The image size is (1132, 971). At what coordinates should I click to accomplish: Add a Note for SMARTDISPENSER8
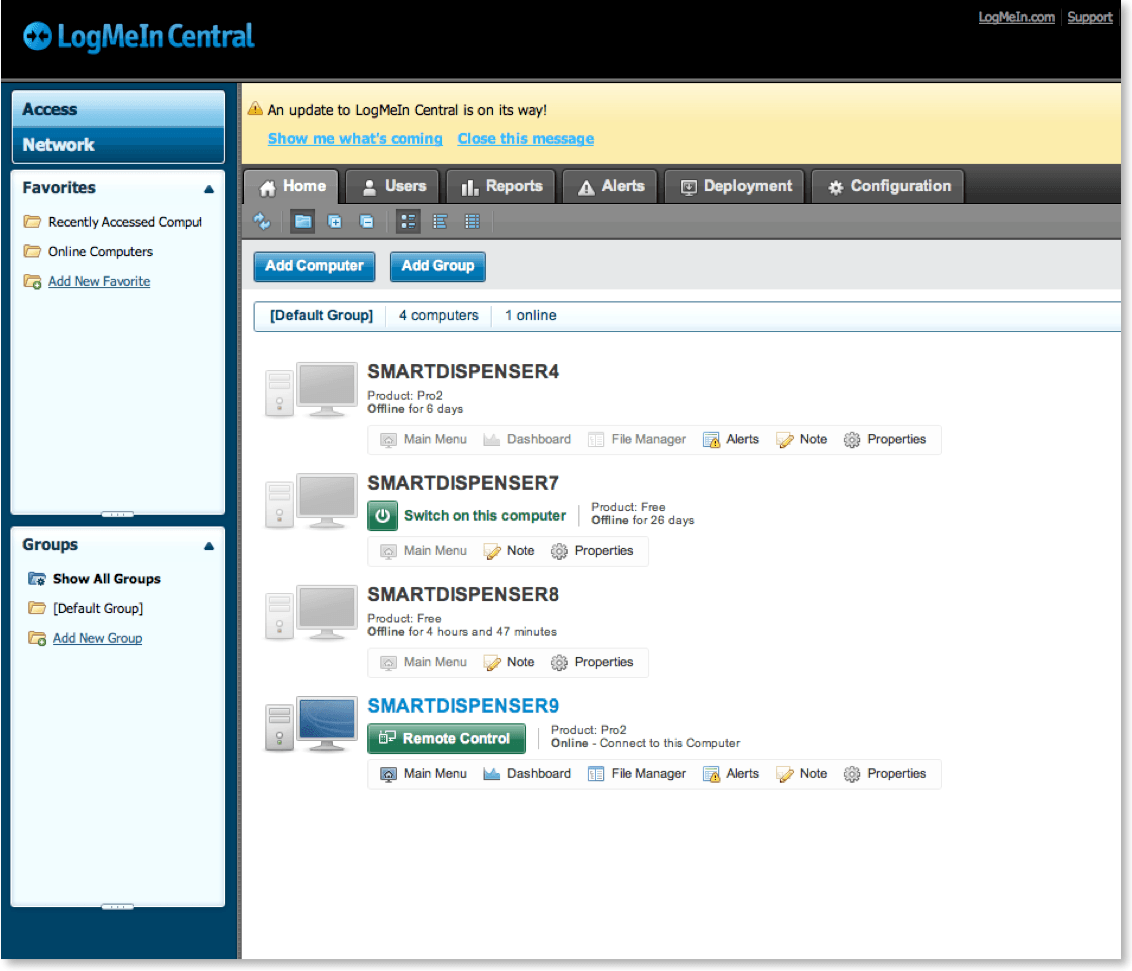pyautogui.click(x=509, y=663)
